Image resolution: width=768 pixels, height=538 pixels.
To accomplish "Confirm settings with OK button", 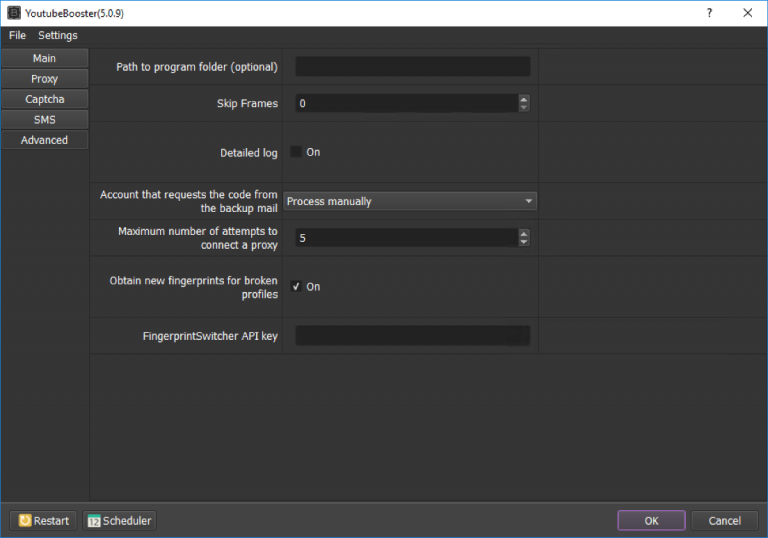I will (x=651, y=520).
